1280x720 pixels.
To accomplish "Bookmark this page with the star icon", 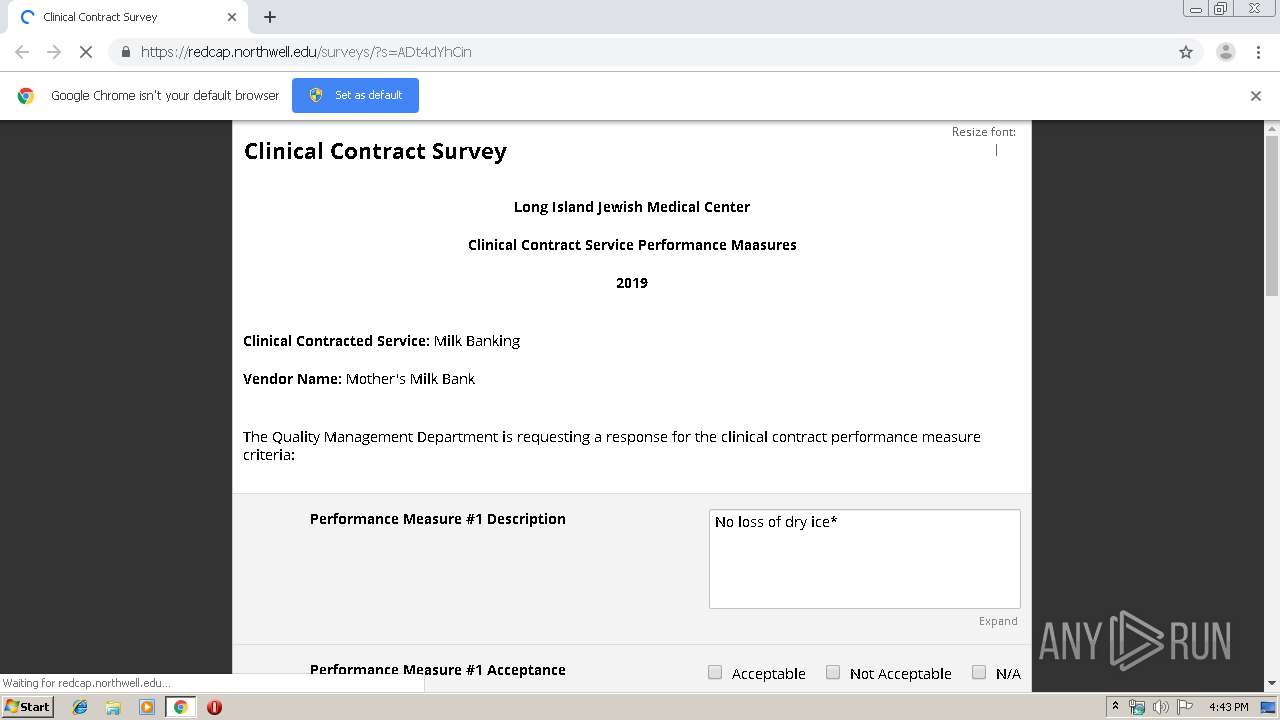I will (x=1186, y=52).
